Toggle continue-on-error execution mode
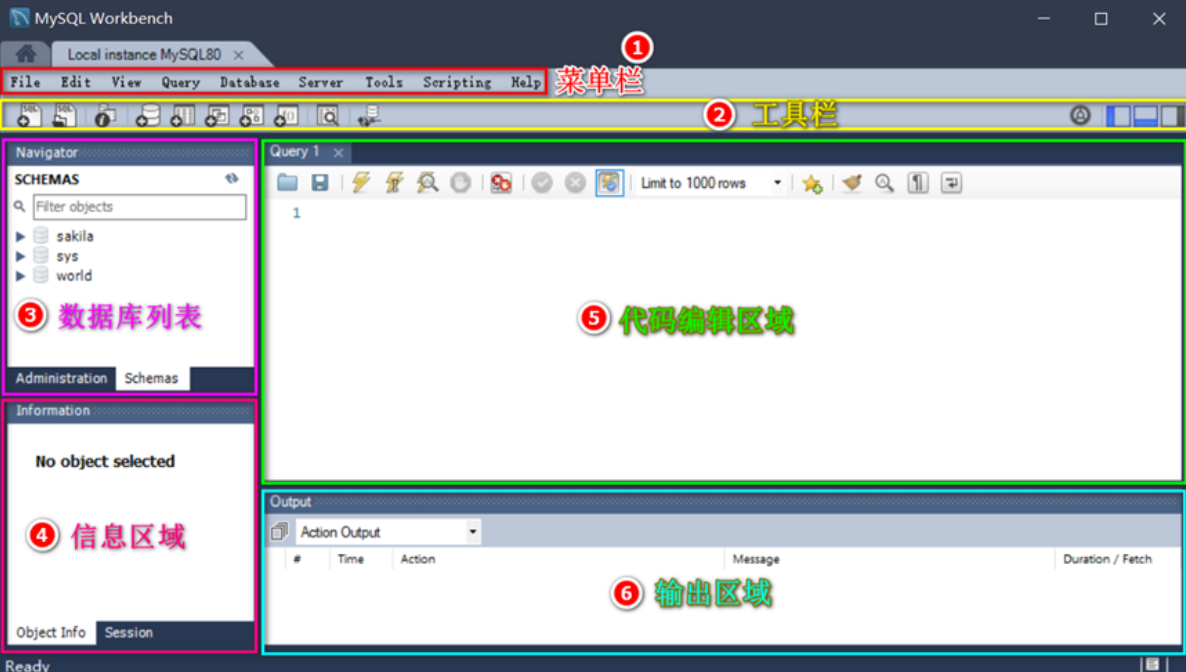Screen dimensions: 1186x672 coord(501,182)
